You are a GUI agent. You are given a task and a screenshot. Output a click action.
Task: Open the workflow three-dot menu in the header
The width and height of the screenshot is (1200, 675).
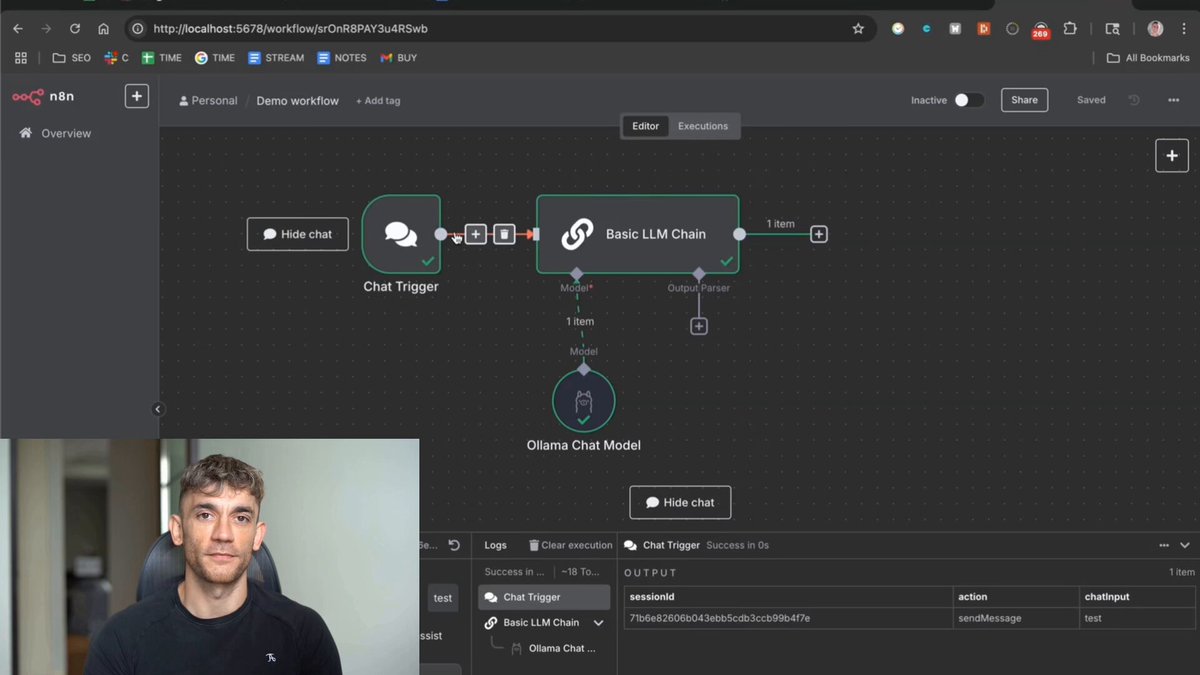point(1173,100)
